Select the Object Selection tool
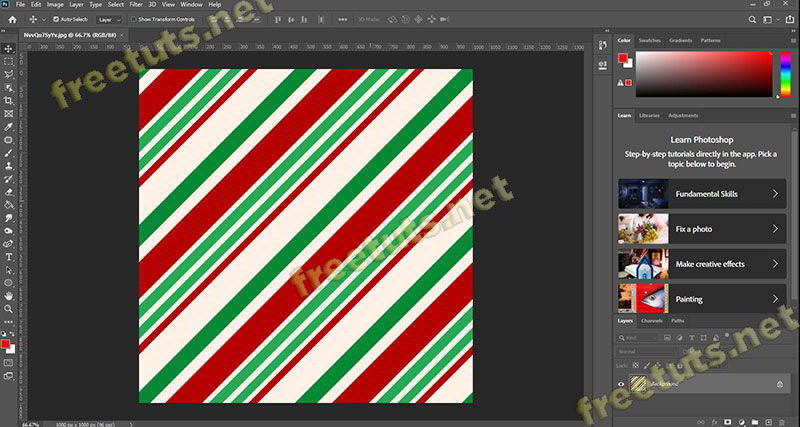This screenshot has width=800, height=427. (x=9, y=88)
